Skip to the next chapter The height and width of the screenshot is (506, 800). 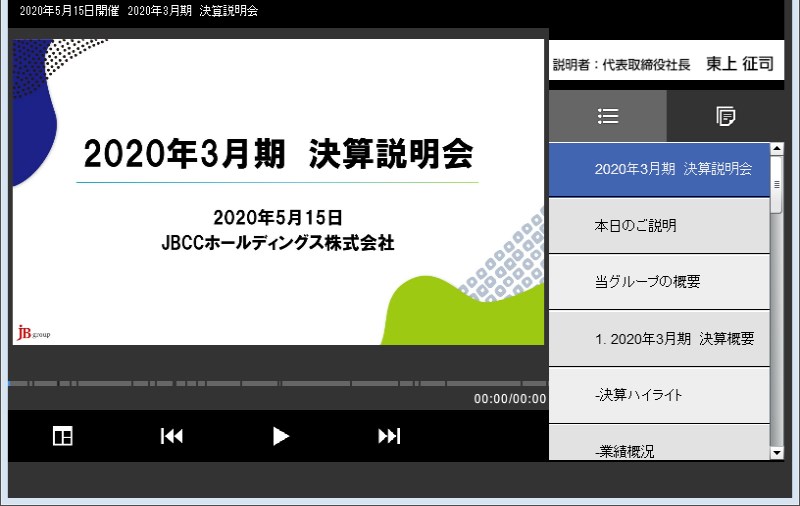tap(389, 436)
